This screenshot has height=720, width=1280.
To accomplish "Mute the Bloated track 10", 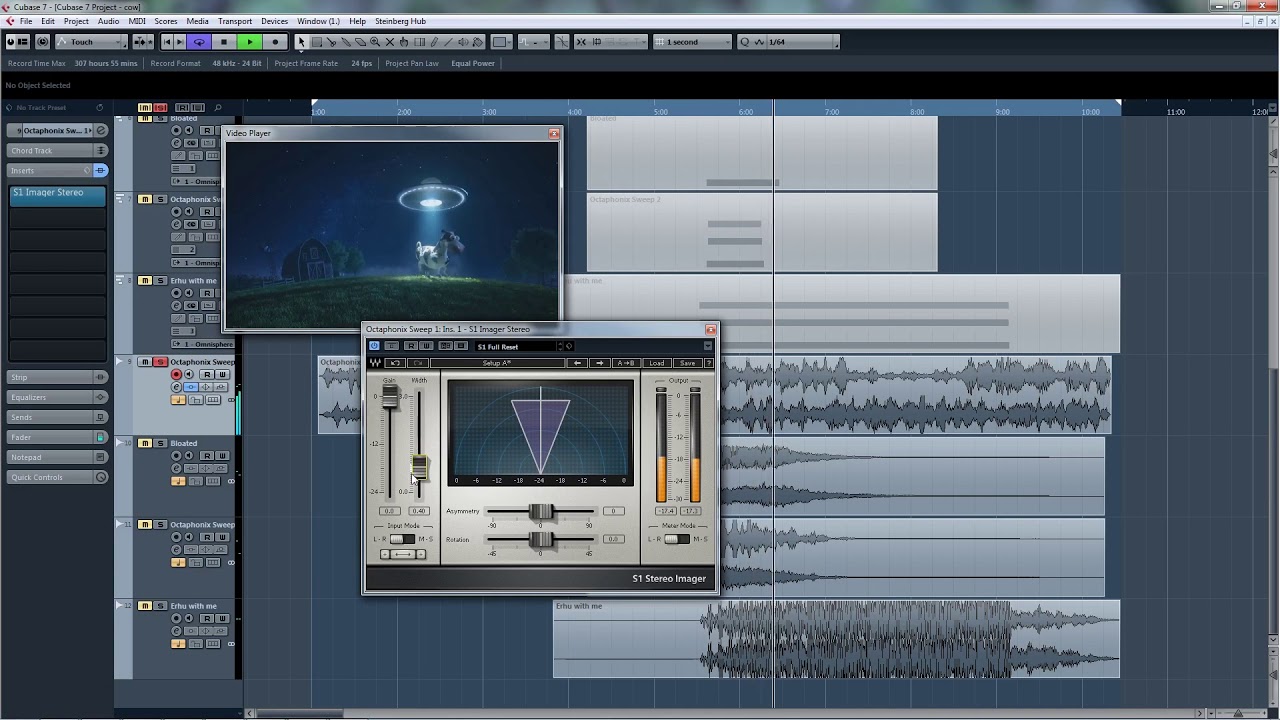I will (145, 443).
